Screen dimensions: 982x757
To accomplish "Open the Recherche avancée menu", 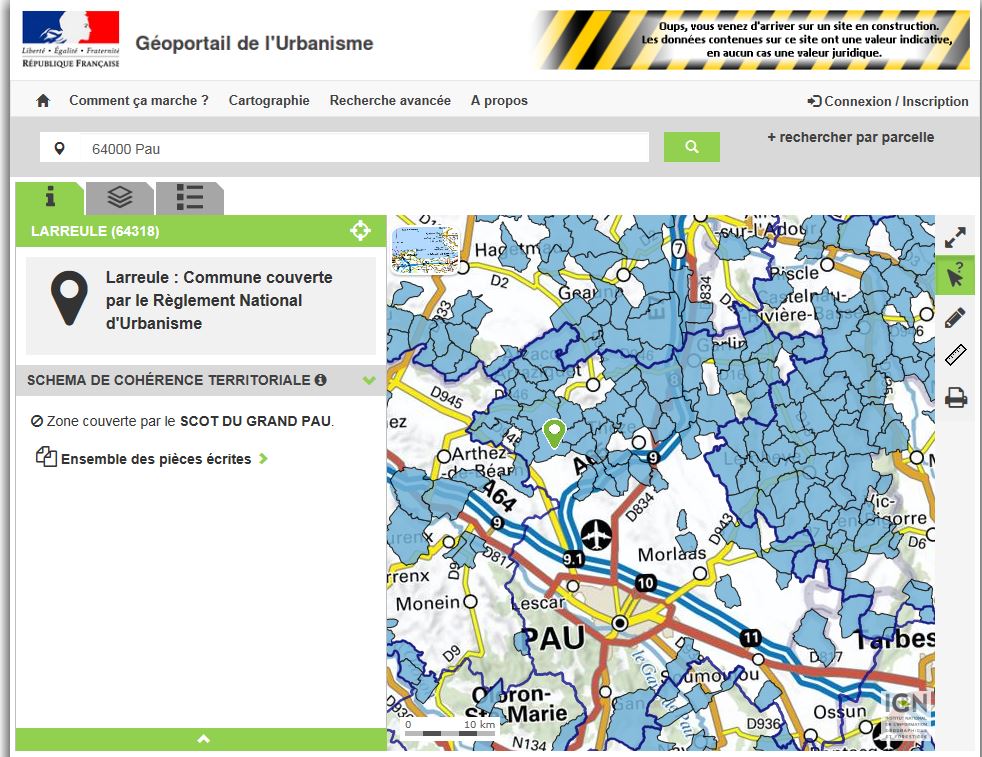I will click(390, 101).
